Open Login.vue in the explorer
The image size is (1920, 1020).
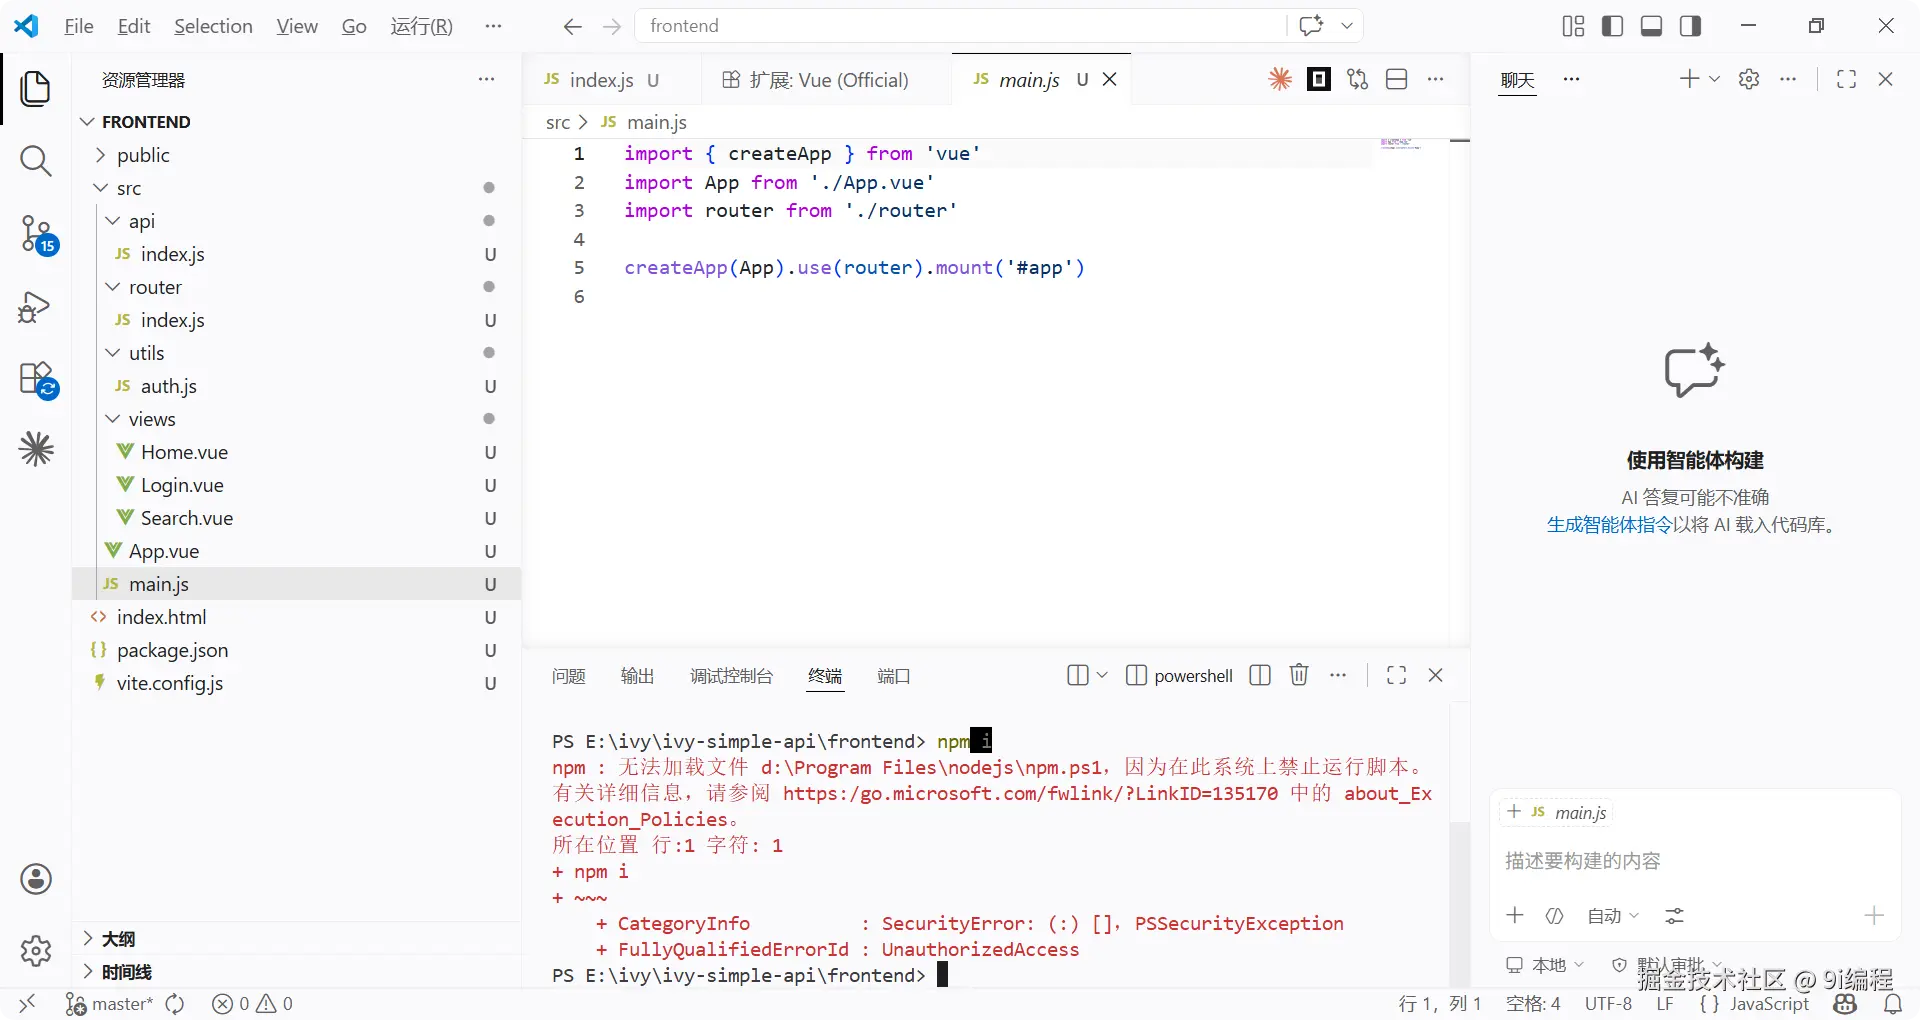(x=296, y=485)
